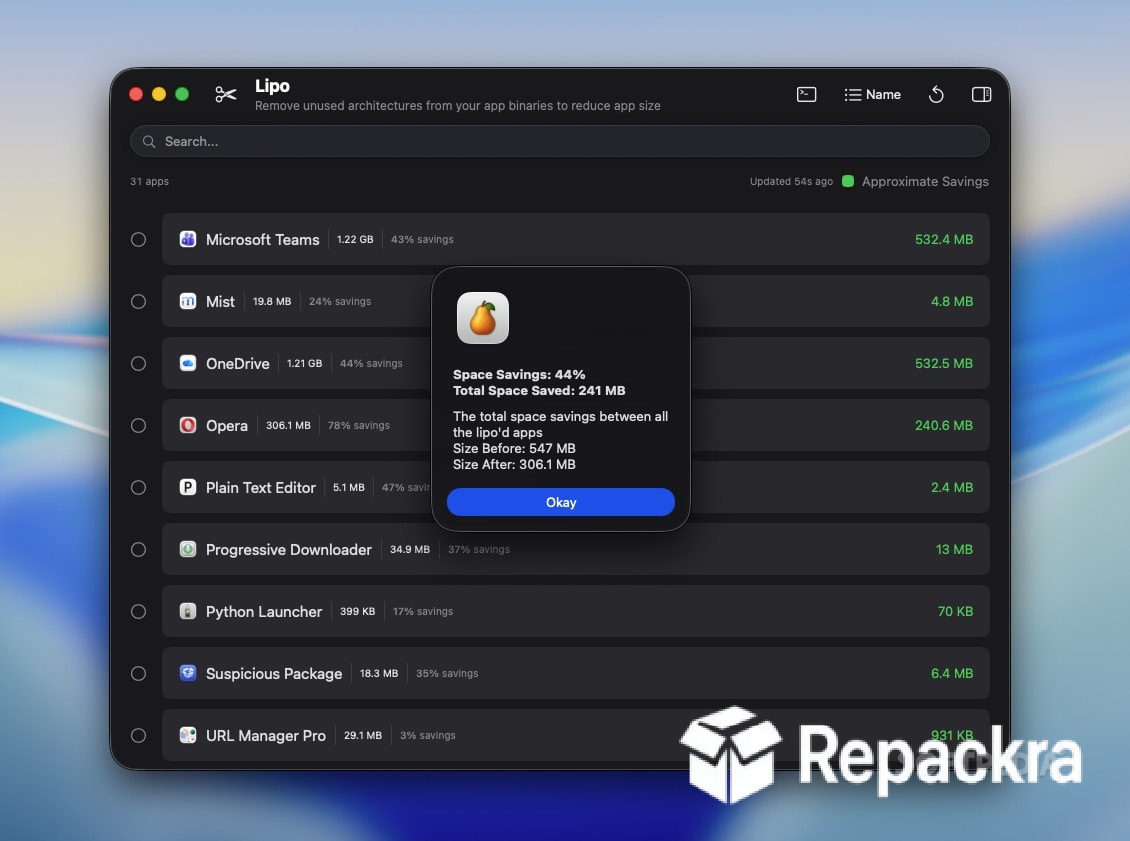Dismiss the dialog with Okay button
This screenshot has width=1130, height=841.
click(561, 502)
